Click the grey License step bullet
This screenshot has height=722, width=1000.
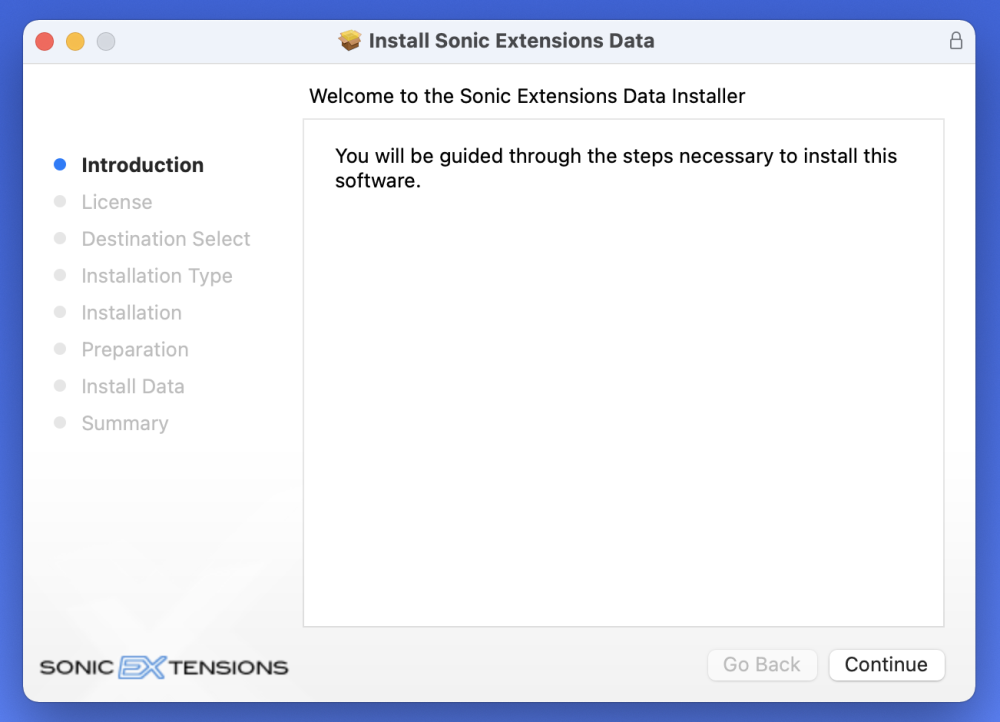(x=60, y=202)
